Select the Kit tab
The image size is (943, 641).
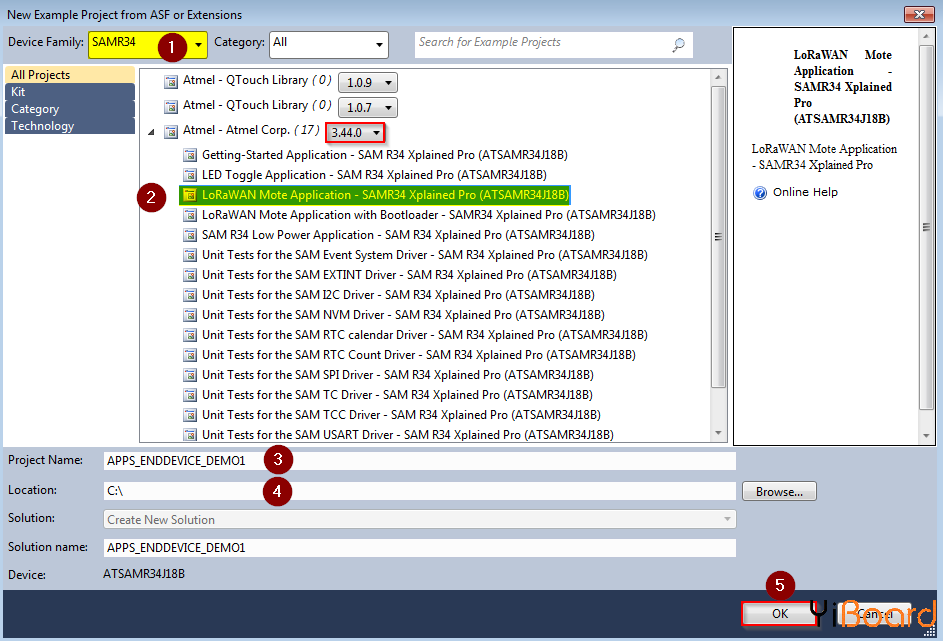pos(69,91)
